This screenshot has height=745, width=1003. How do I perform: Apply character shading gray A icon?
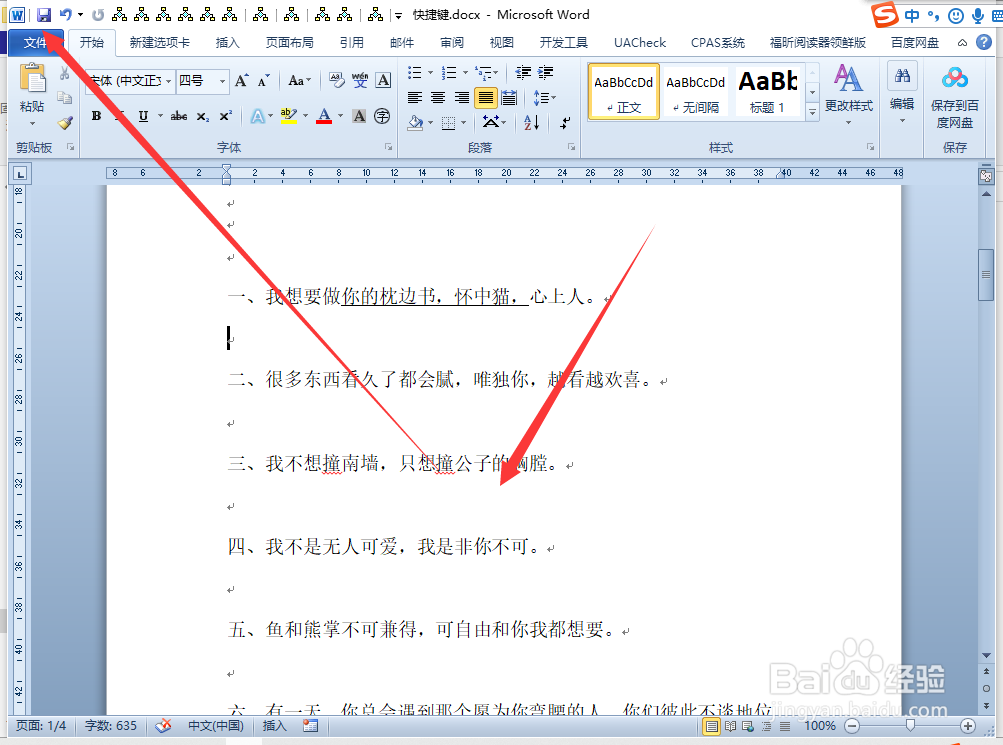coord(359,116)
